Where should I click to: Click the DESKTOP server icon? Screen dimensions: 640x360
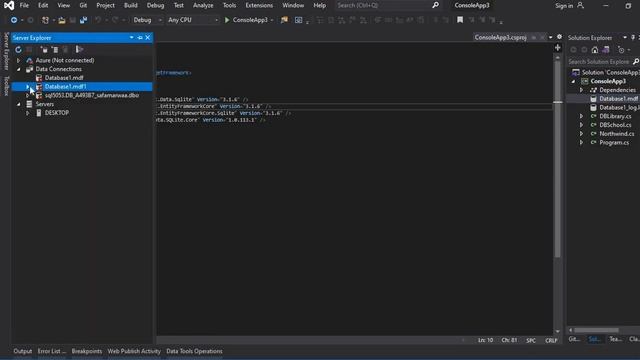click(39, 113)
